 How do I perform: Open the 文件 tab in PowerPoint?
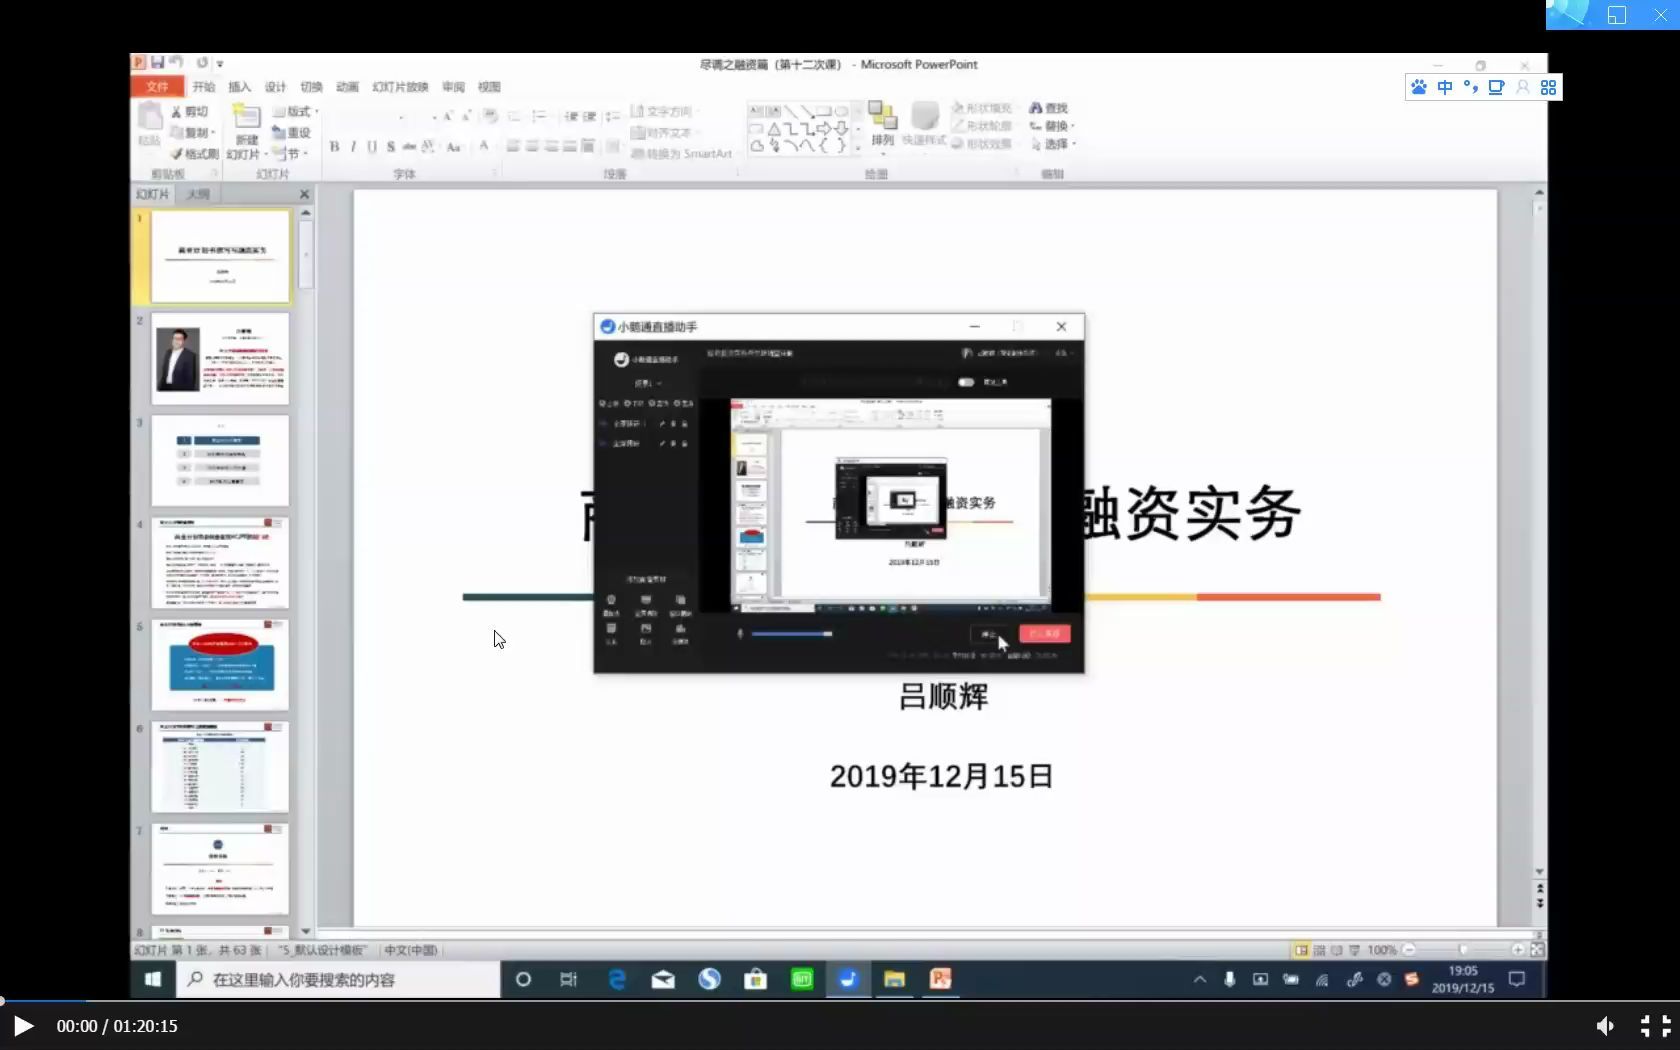pyautogui.click(x=157, y=87)
